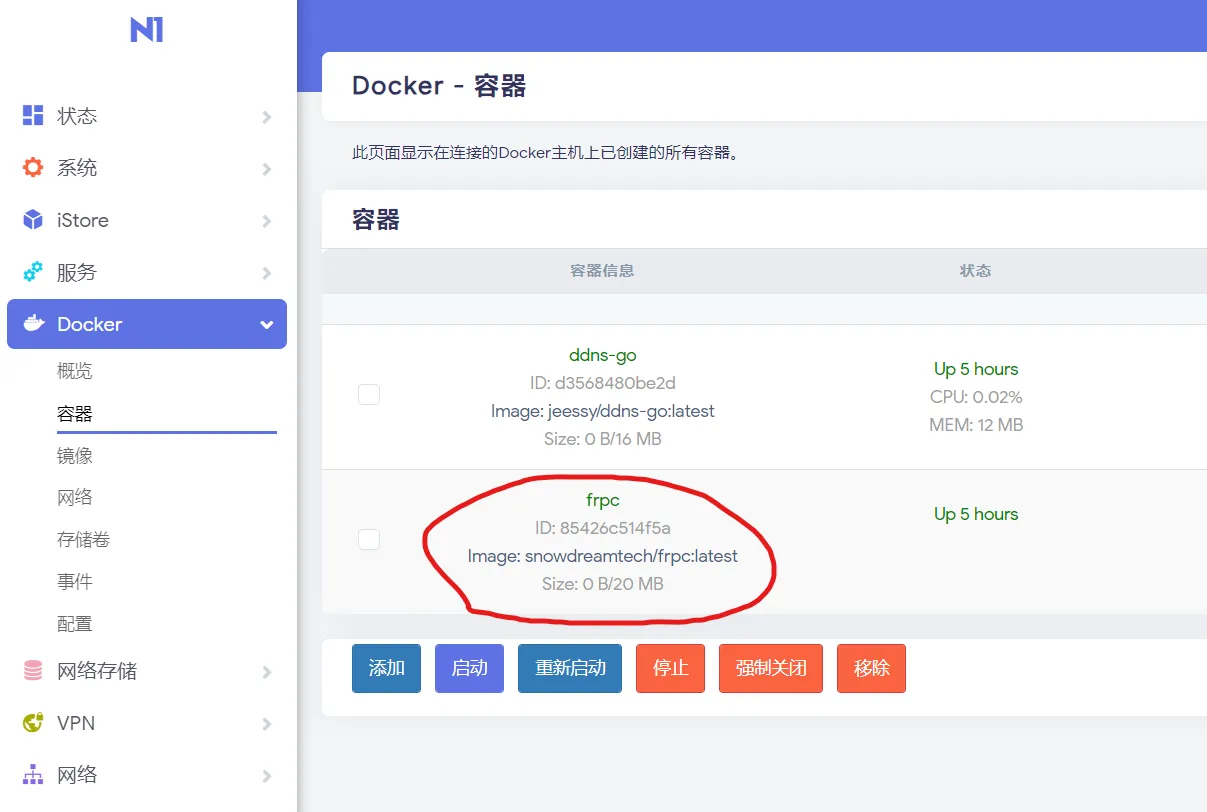Image resolution: width=1207 pixels, height=812 pixels.
Task: Open the frpc container name link
Action: (602, 499)
